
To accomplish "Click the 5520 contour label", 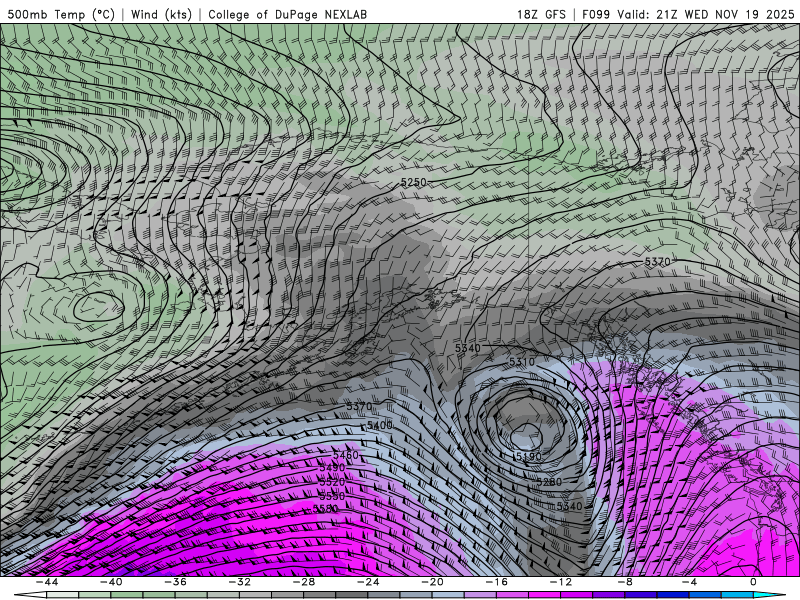I will tap(332, 482).
